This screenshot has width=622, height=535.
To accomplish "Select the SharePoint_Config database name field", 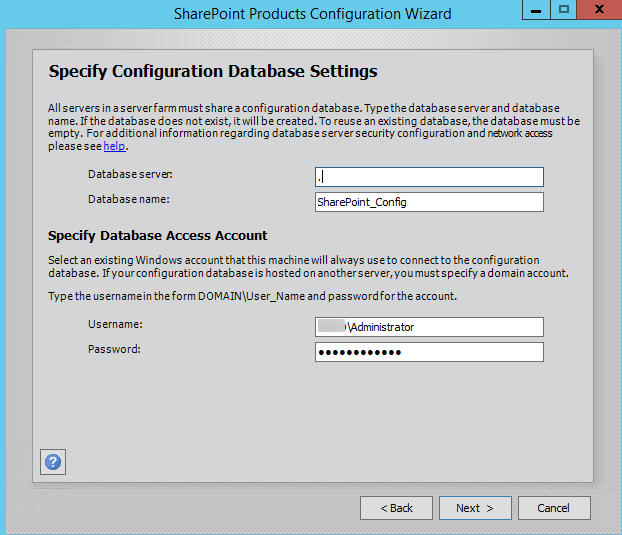I will [429, 202].
